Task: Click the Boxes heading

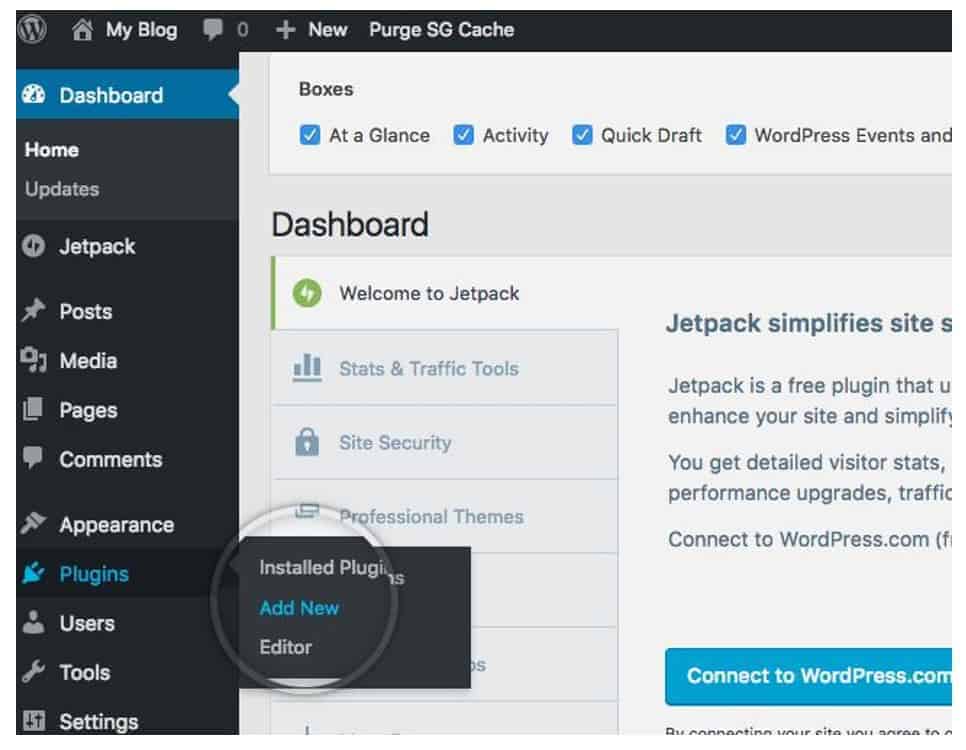Action: [326, 89]
